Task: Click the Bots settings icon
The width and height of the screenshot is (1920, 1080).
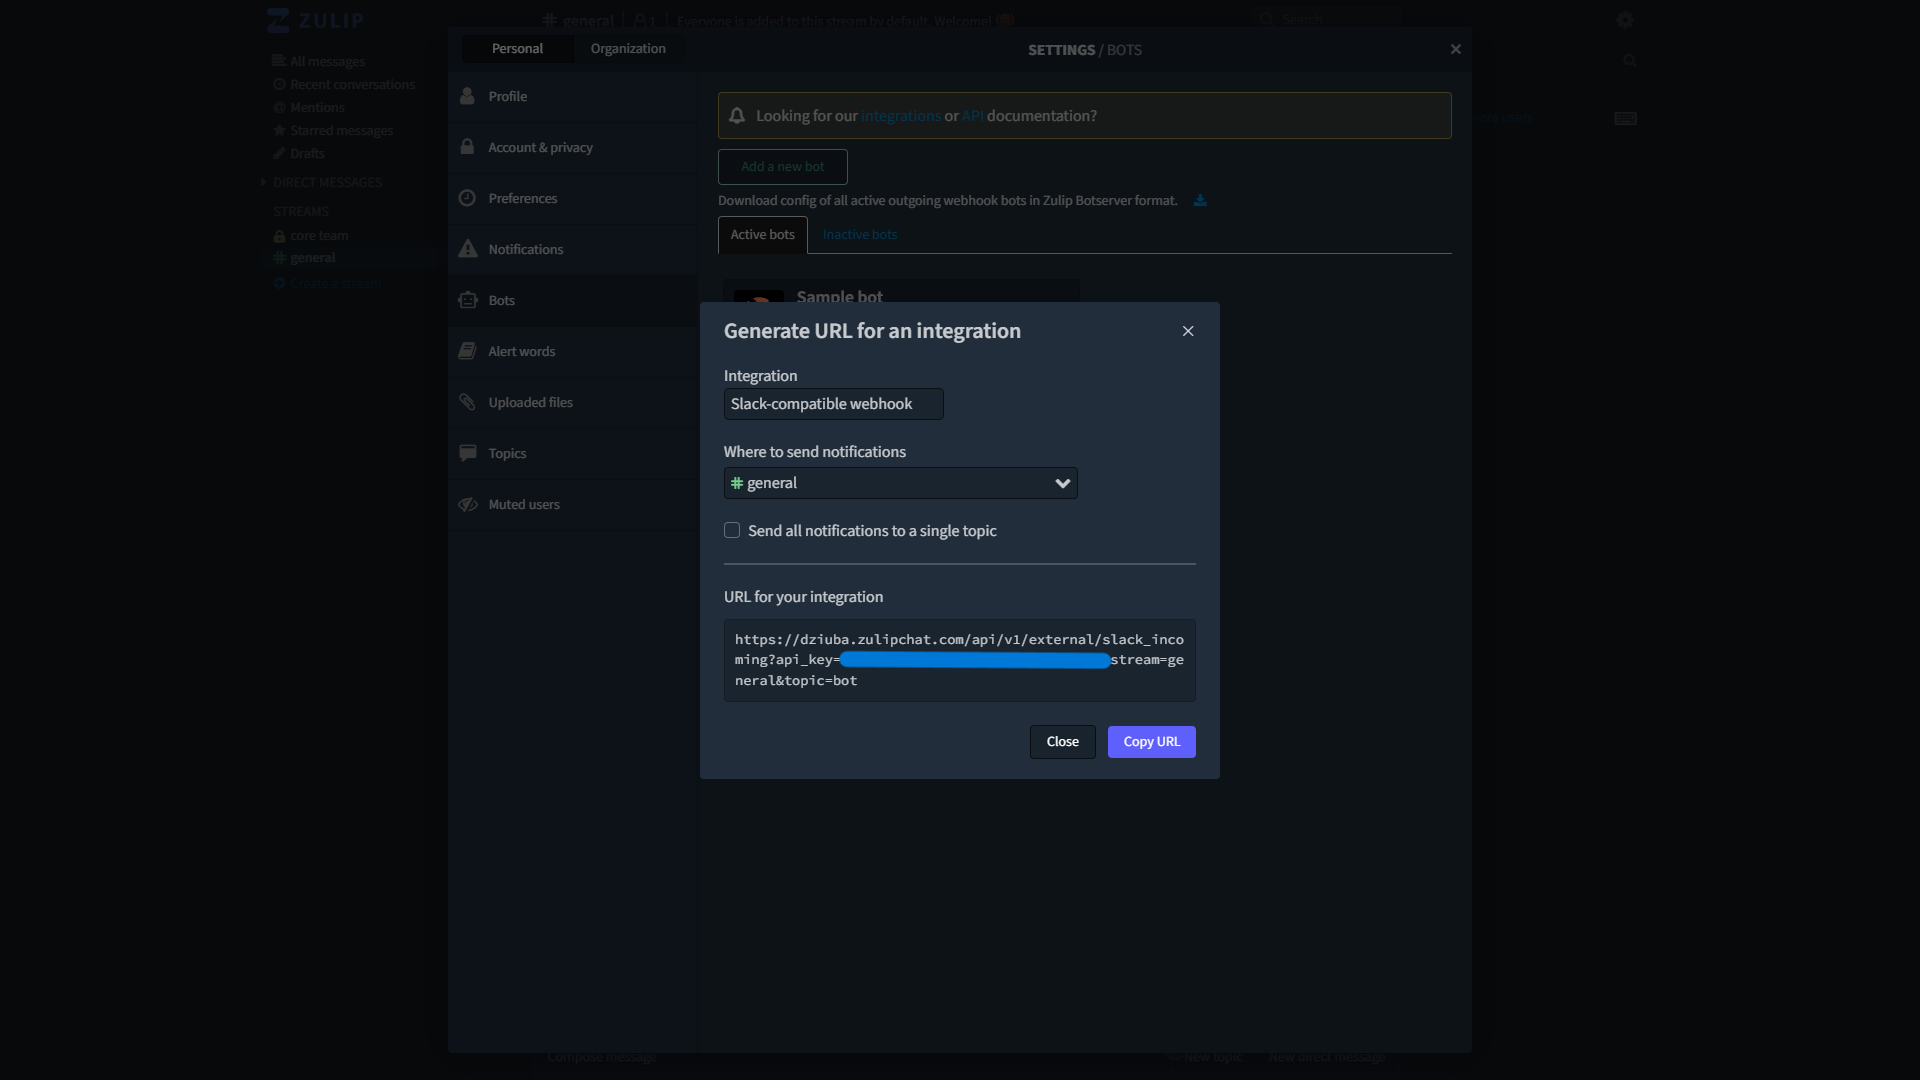Action: 468,298
